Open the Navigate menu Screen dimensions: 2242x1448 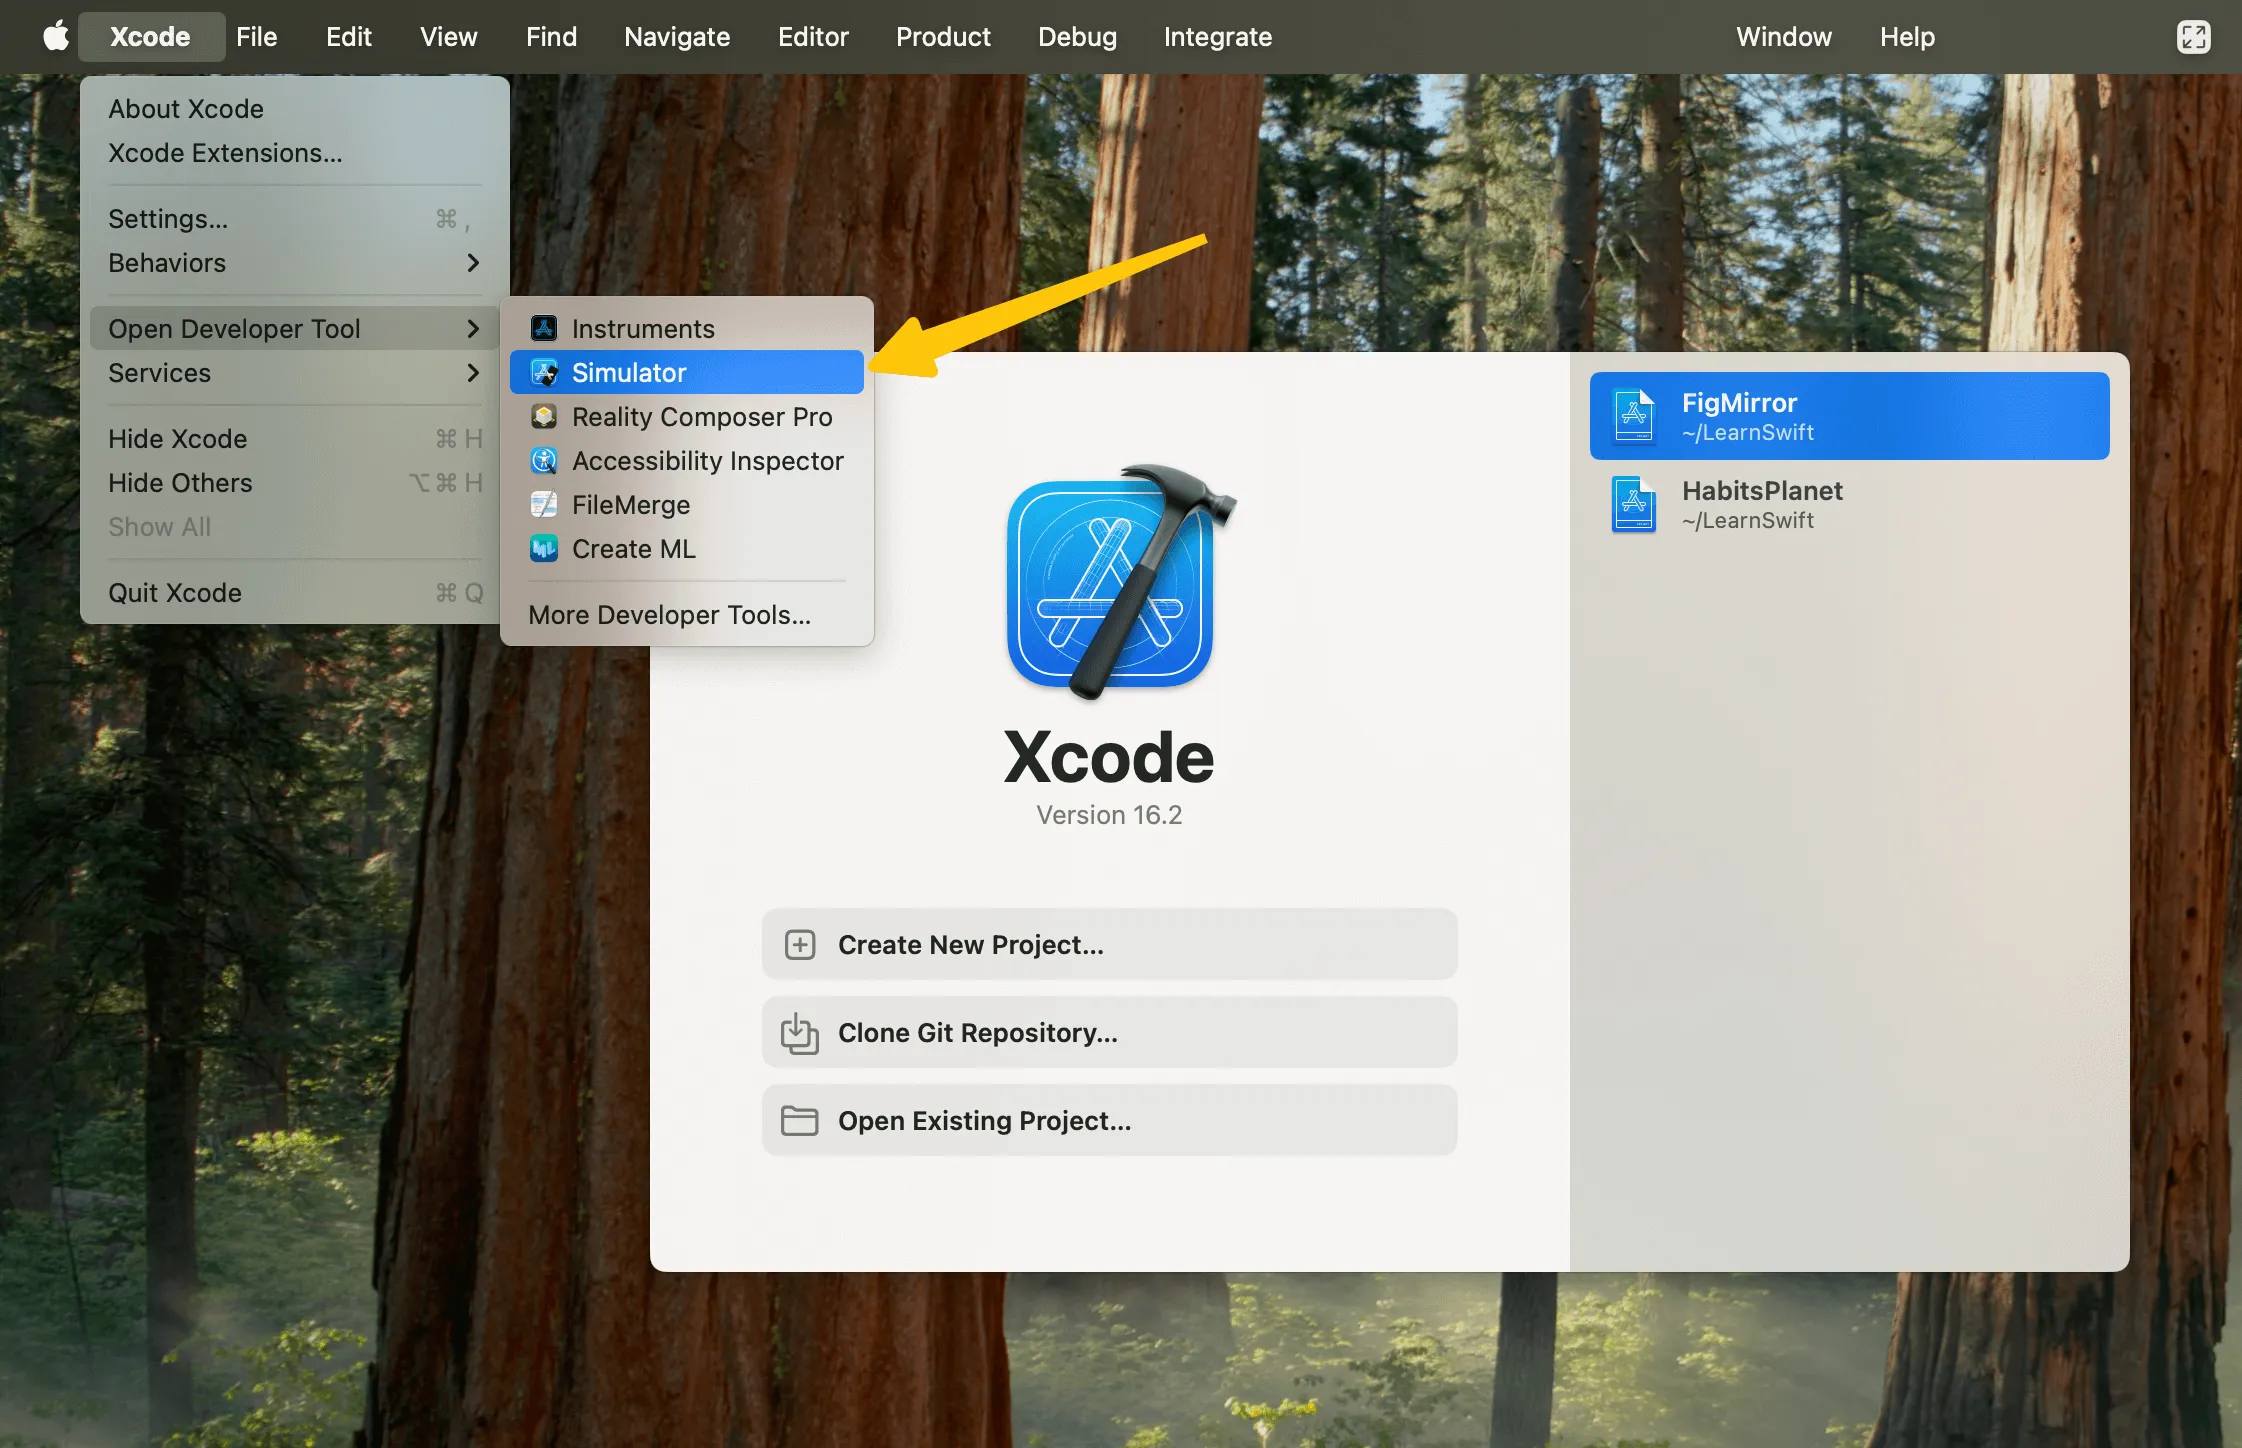[677, 37]
